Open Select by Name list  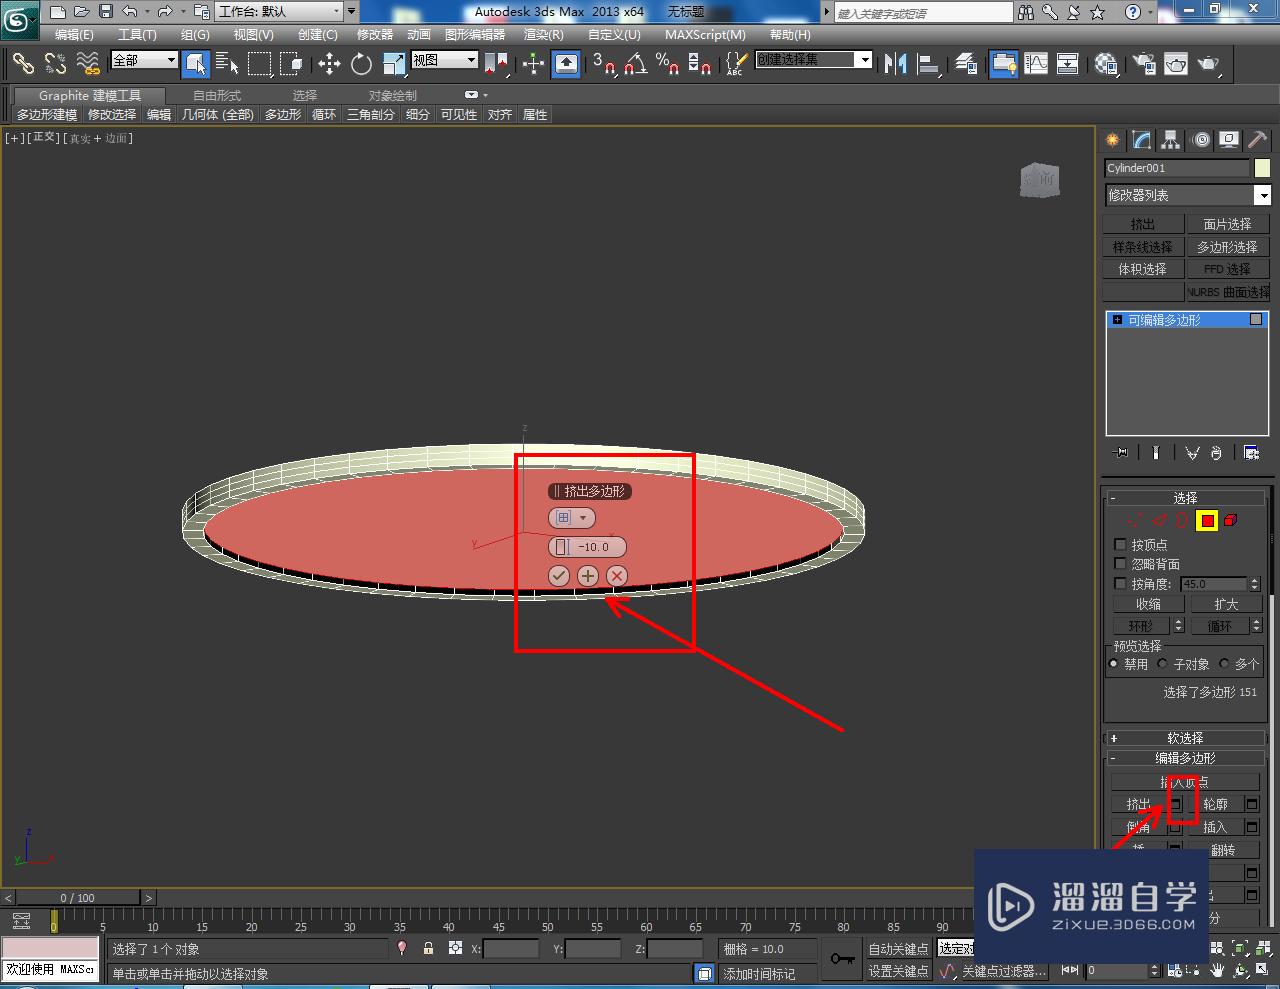[x=227, y=64]
